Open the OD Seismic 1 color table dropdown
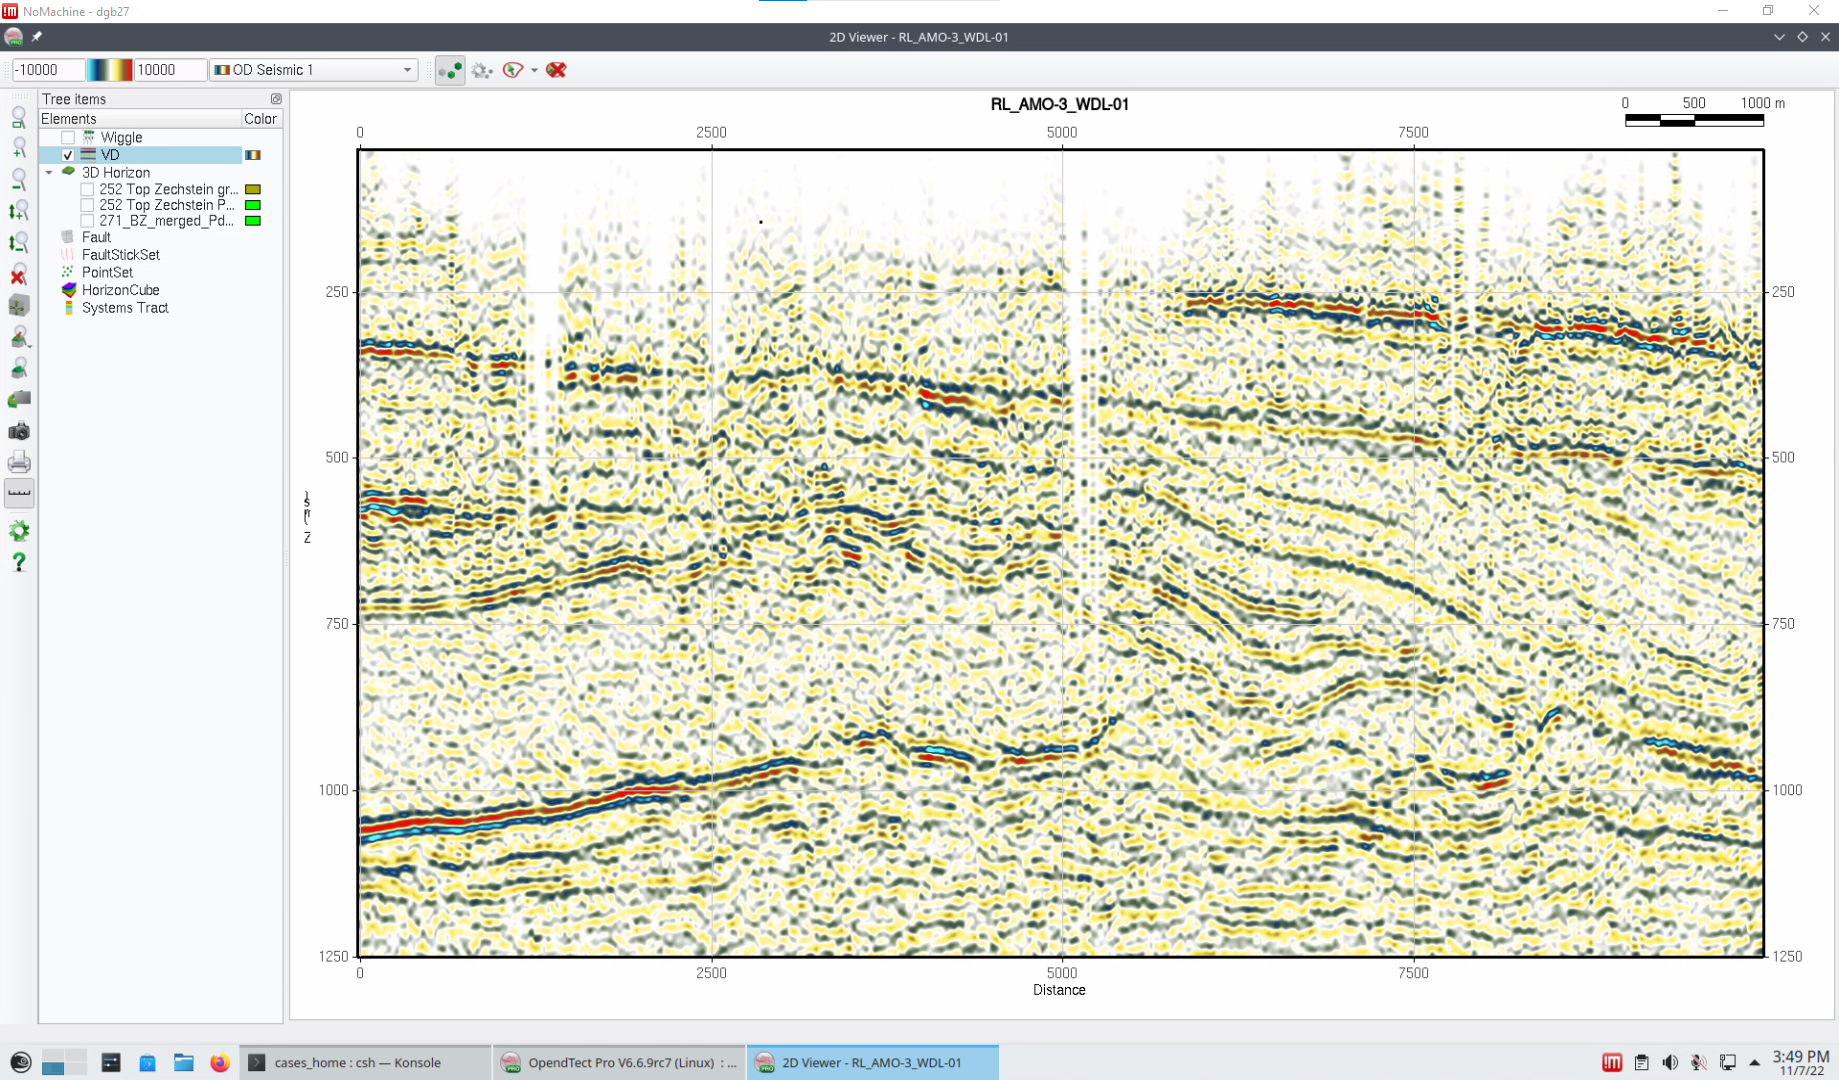Image resolution: width=1839 pixels, height=1080 pixels. point(313,70)
